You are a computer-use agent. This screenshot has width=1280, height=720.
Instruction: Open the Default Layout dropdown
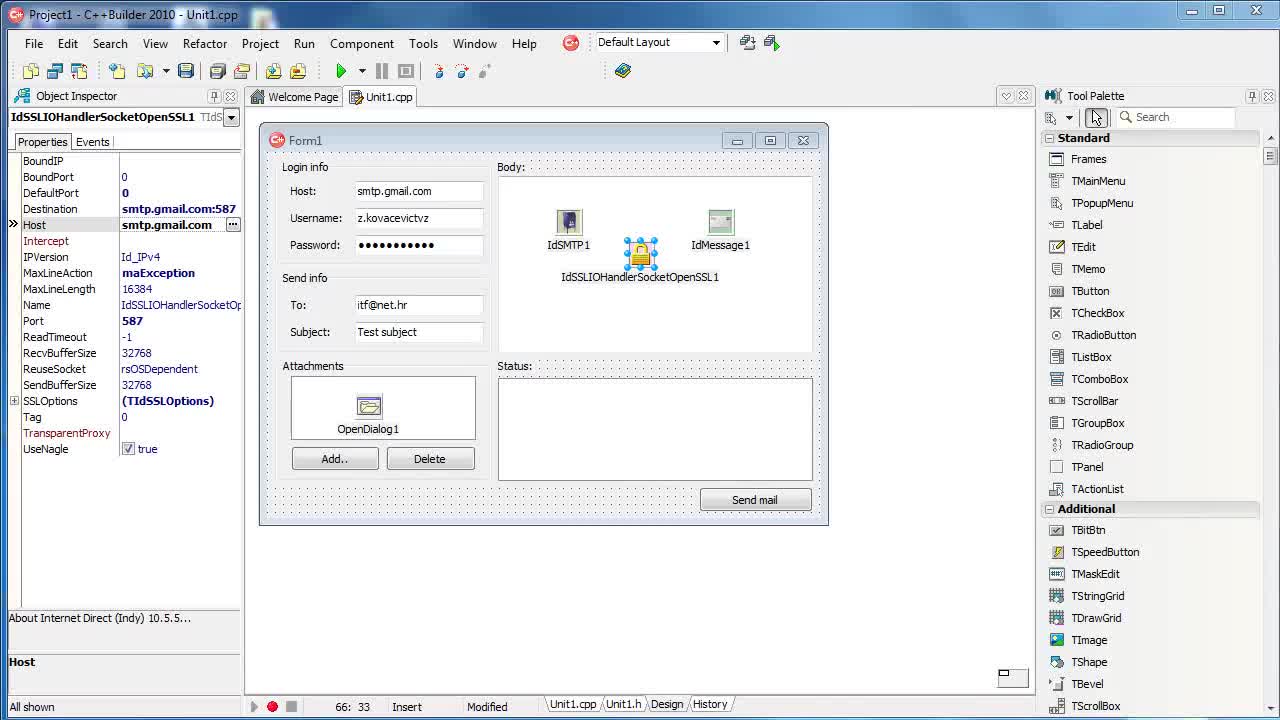click(x=716, y=42)
